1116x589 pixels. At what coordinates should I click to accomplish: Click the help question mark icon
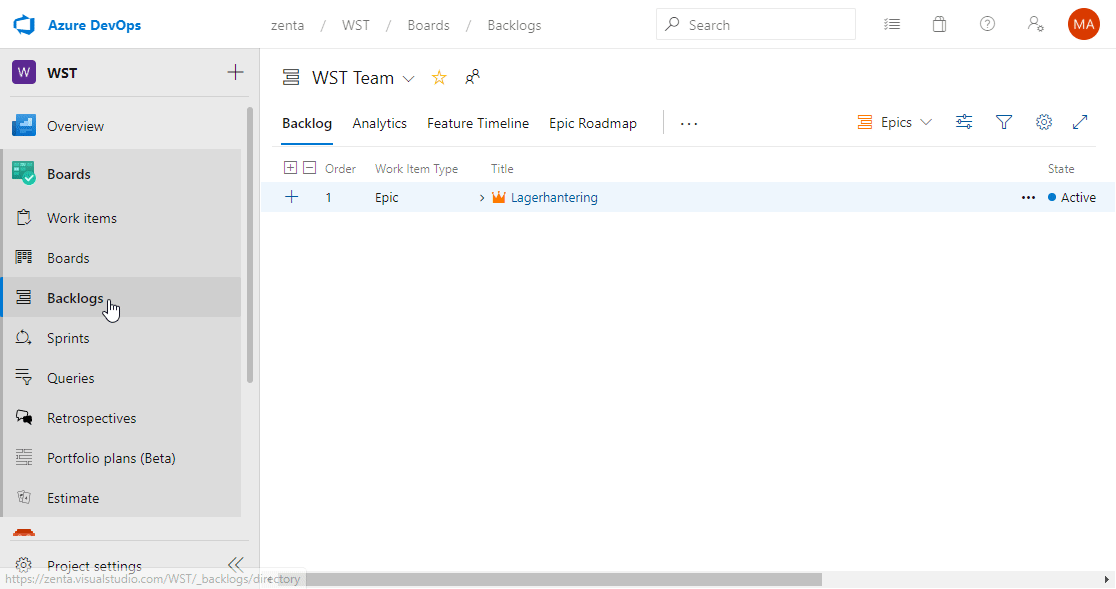pos(987,24)
